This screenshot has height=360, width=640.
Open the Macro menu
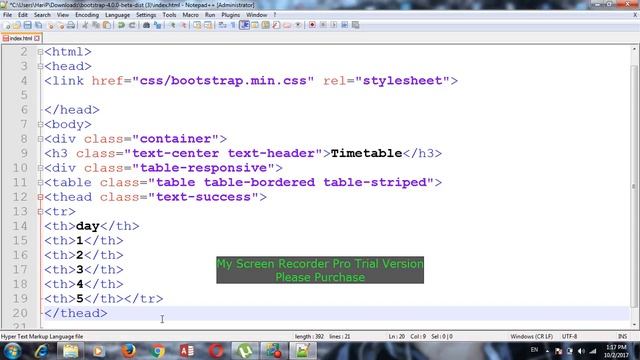190,15
